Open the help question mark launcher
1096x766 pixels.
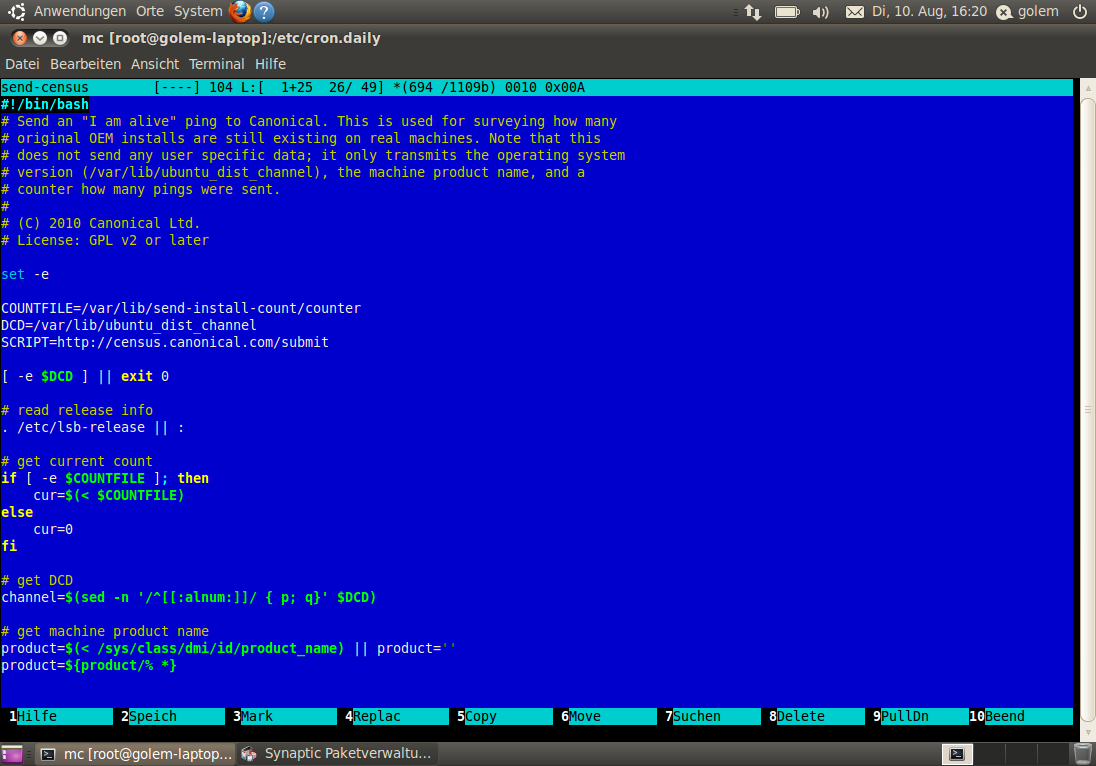[264, 11]
